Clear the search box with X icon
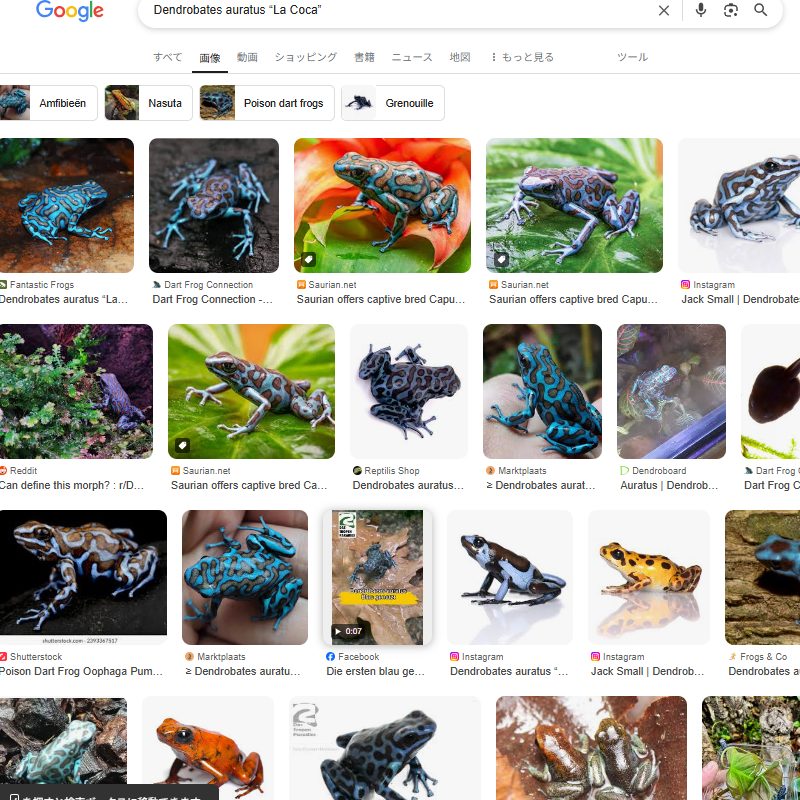This screenshot has width=800, height=800. point(664,10)
